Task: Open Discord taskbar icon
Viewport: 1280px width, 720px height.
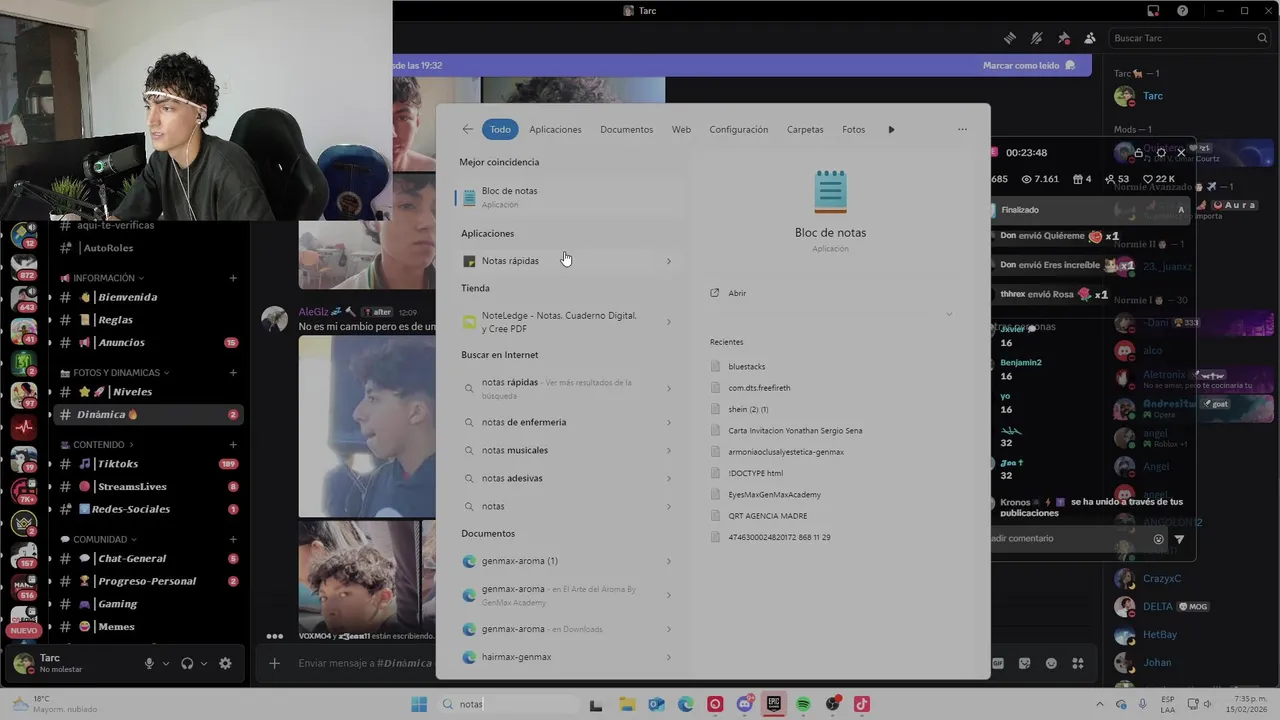Action: (745, 704)
